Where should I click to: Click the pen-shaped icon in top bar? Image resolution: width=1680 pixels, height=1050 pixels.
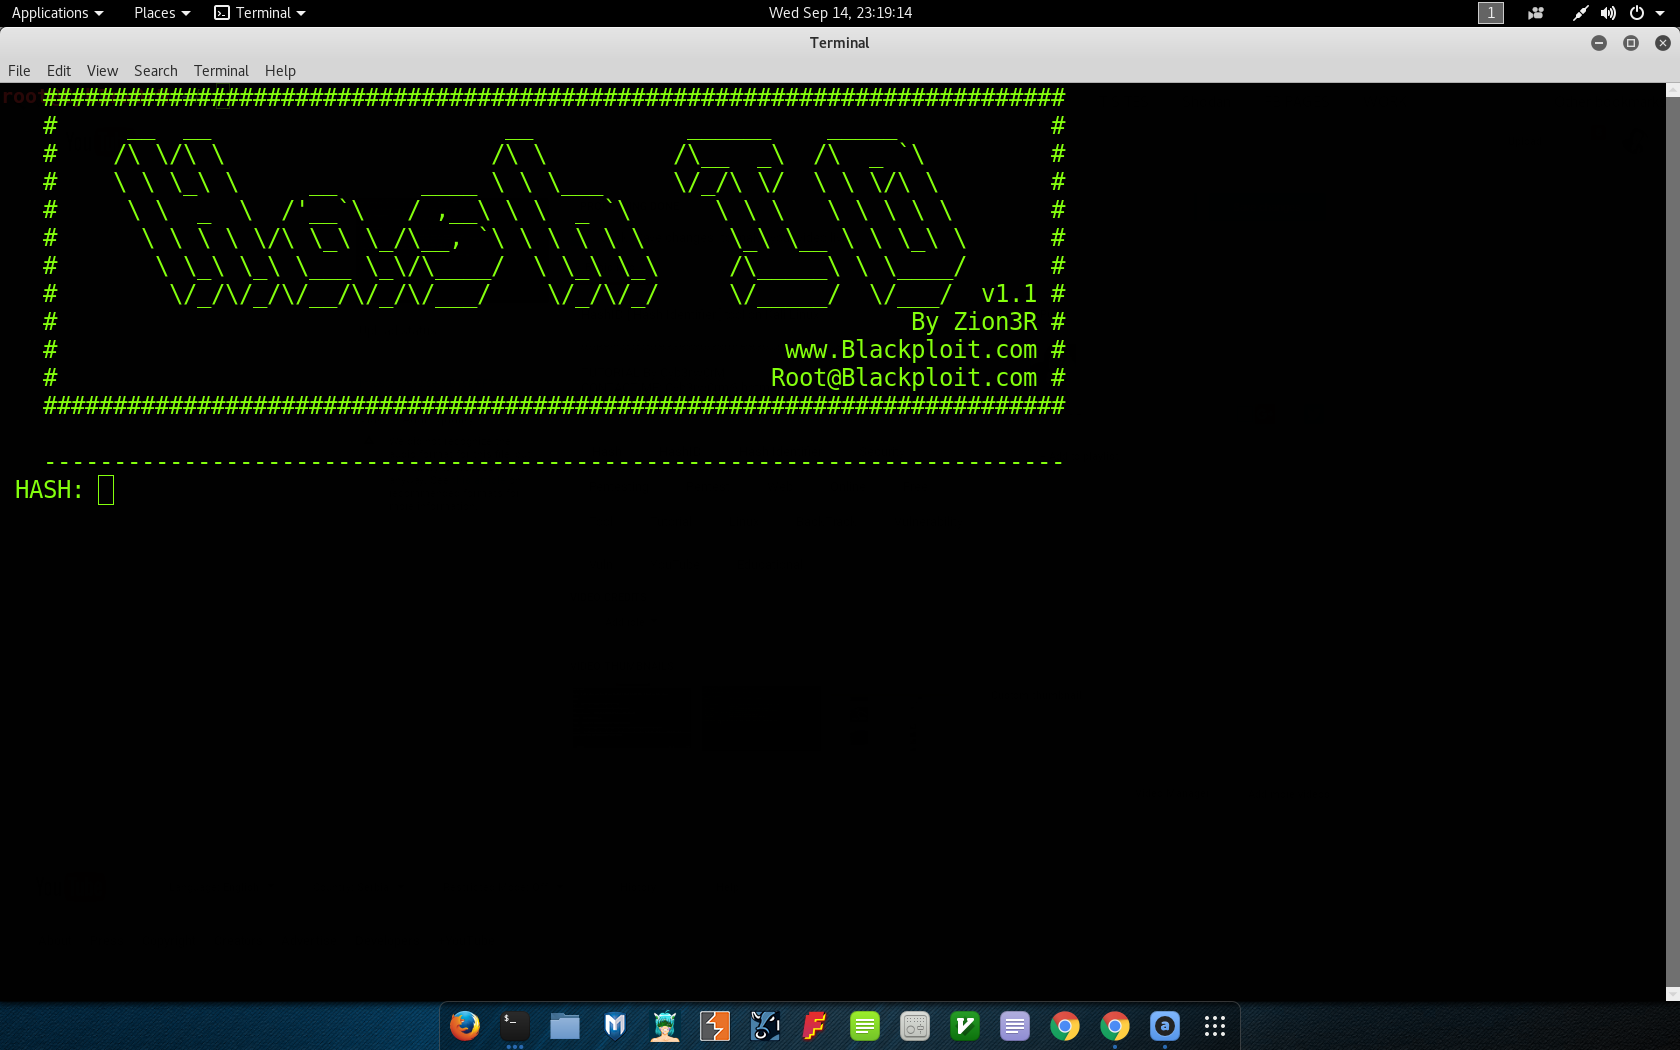[x=1580, y=13]
